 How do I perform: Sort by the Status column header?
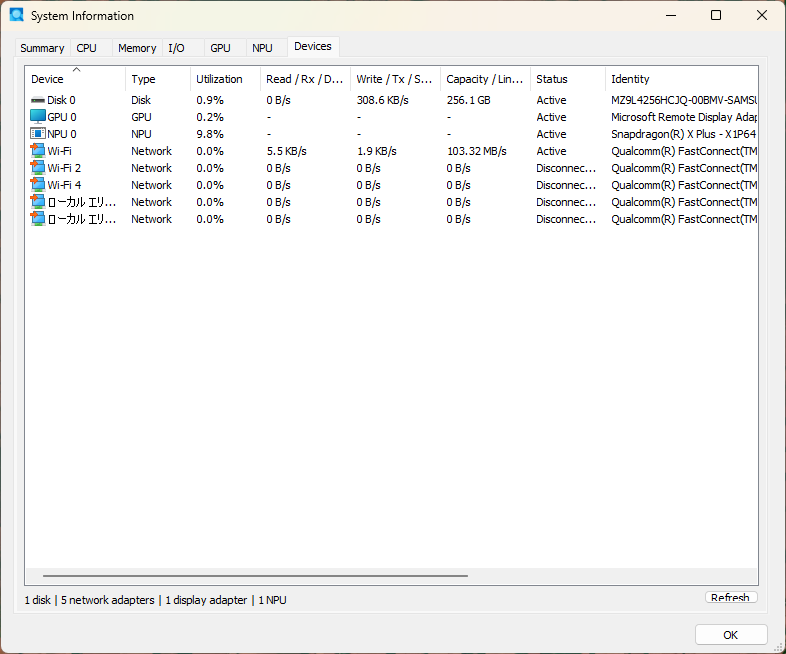pyautogui.click(x=567, y=79)
